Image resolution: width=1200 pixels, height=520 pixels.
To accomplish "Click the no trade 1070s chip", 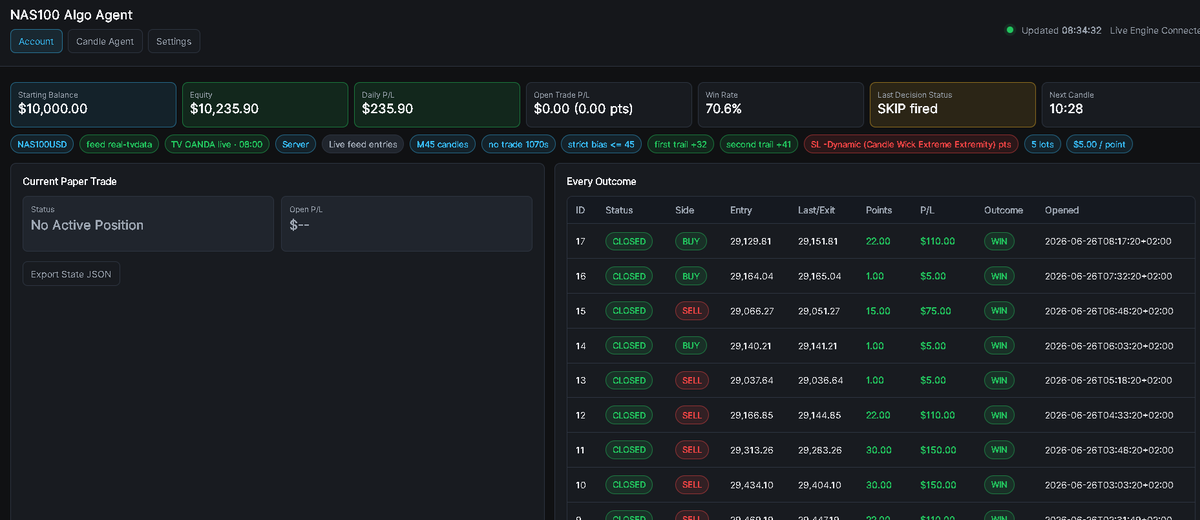I will pos(518,144).
